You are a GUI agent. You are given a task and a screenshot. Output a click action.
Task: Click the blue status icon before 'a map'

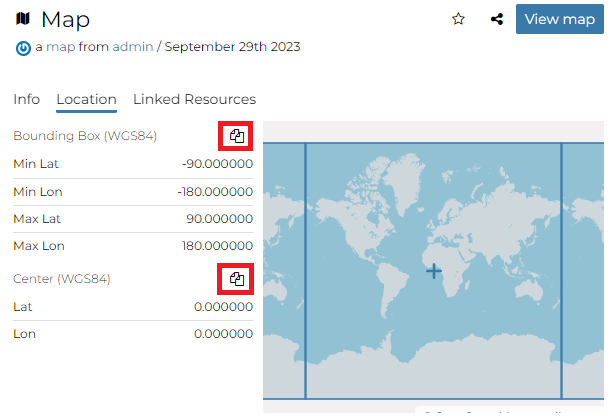(x=23, y=47)
